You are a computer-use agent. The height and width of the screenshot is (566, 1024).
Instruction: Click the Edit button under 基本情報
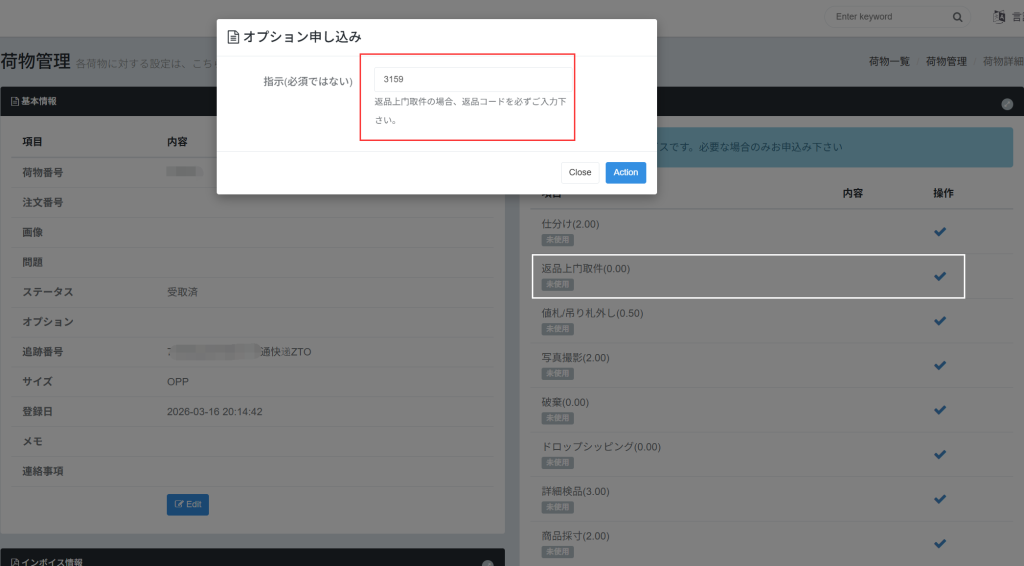click(x=188, y=504)
